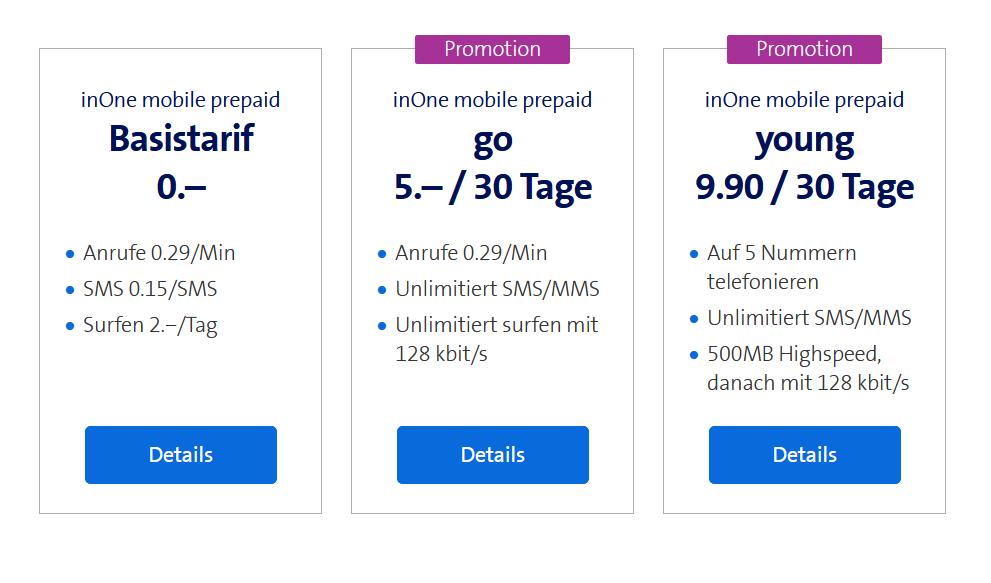This screenshot has height=583, width=991.
Task: Click Unlimitiert SMS/MMS in young card
Action: [x=809, y=317]
